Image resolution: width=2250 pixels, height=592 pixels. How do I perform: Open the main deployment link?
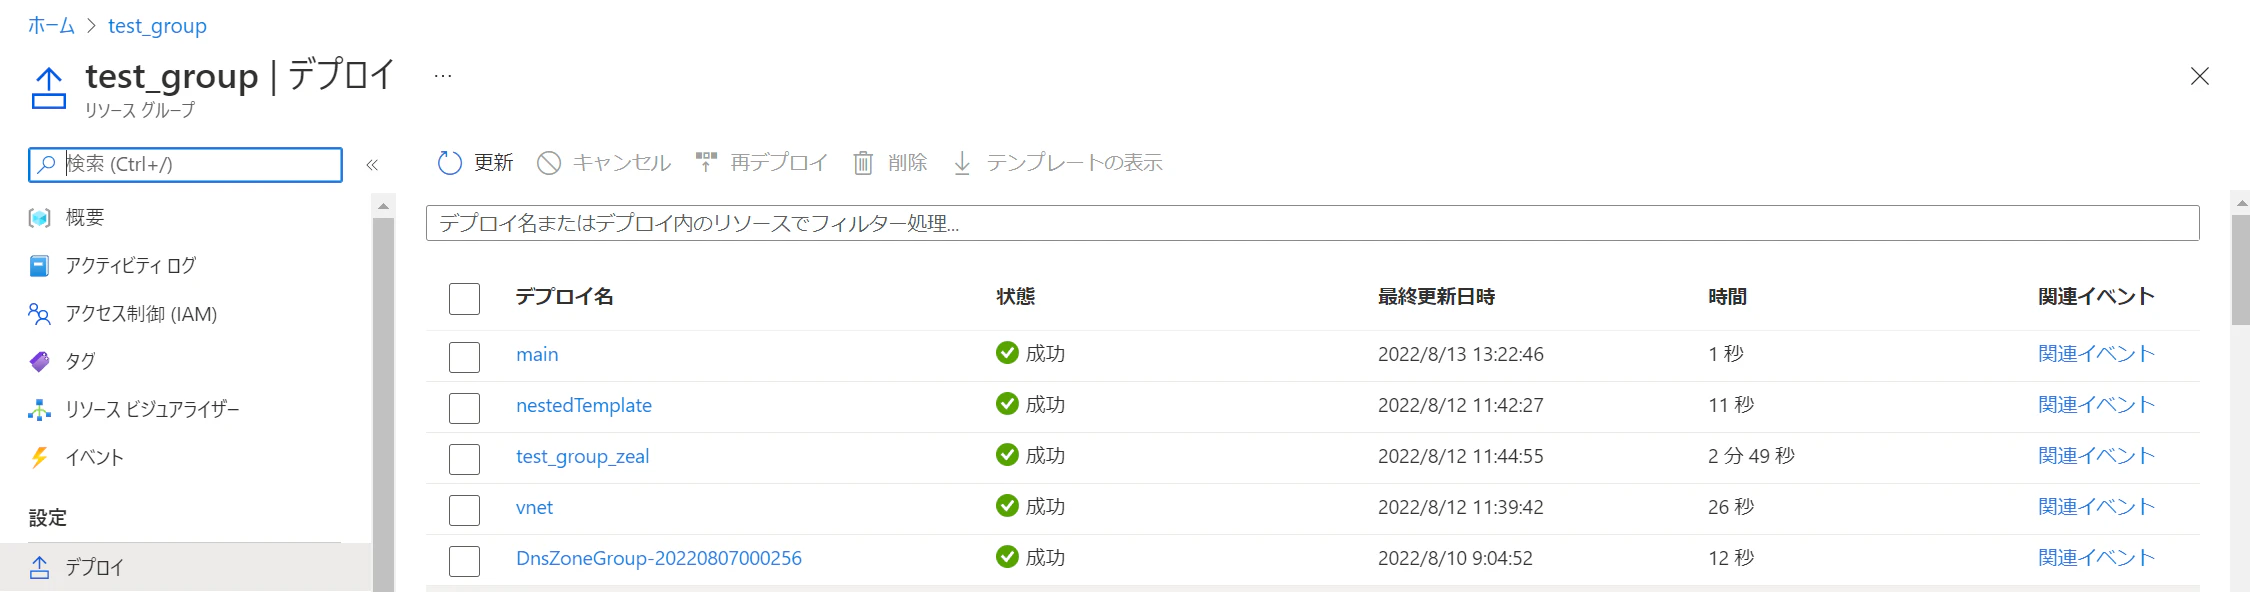point(537,354)
